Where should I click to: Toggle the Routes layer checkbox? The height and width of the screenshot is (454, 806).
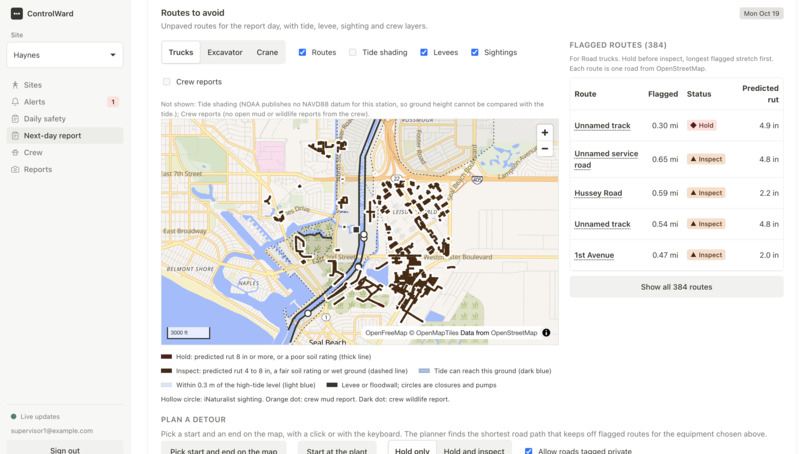pos(302,52)
